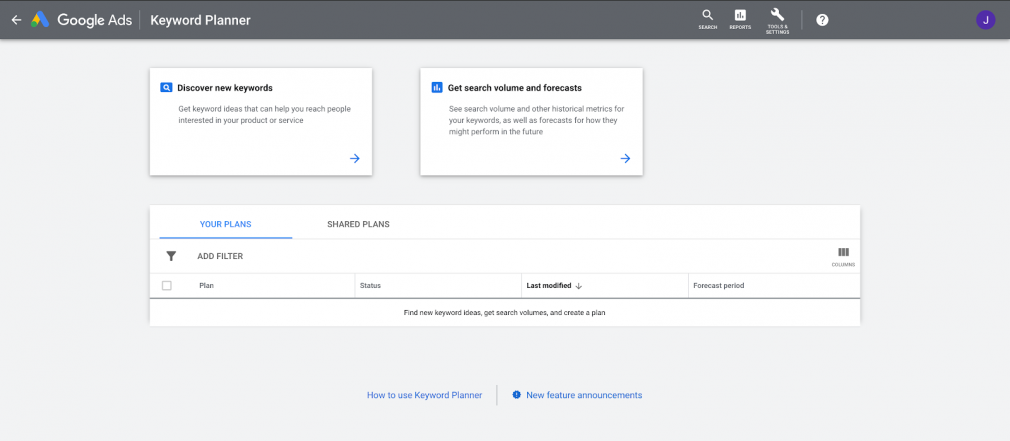
Task: Click the Keyword Planner title
Action: point(200,20)
